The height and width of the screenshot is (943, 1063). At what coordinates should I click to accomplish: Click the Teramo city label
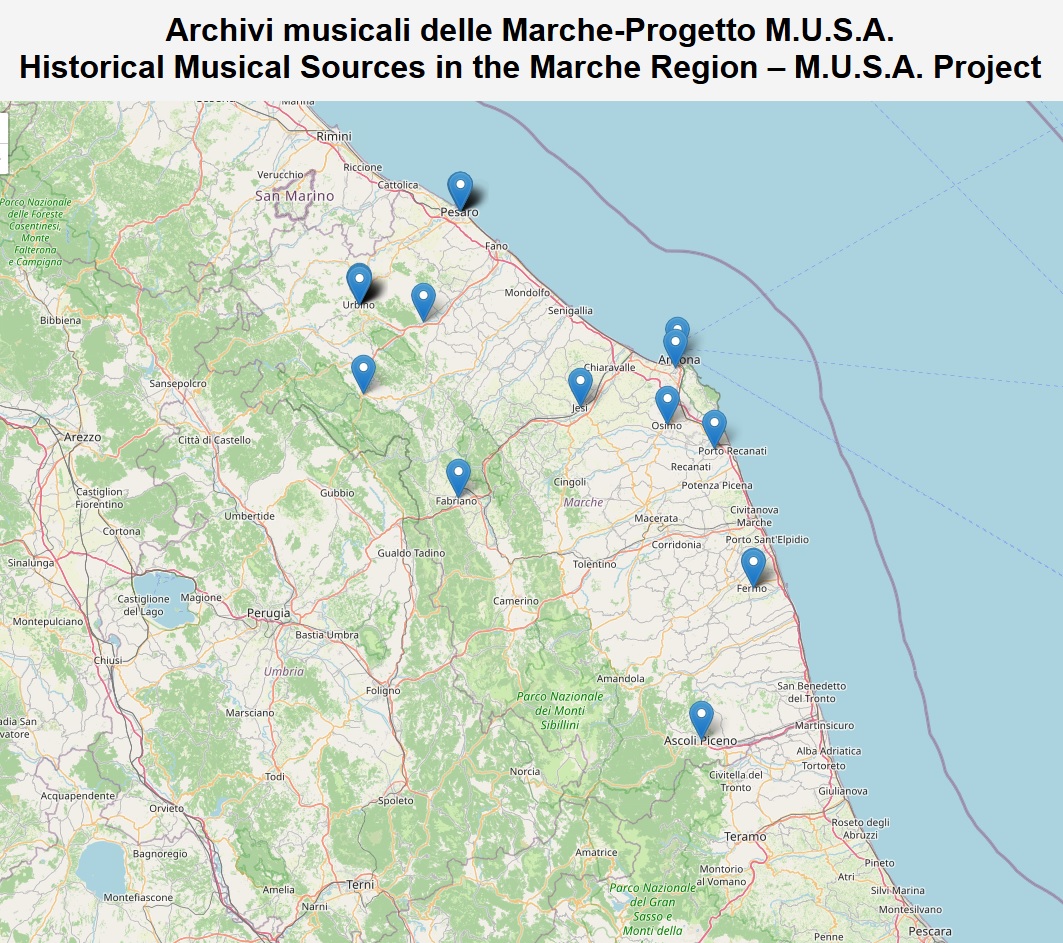click(x=745, y=837)
